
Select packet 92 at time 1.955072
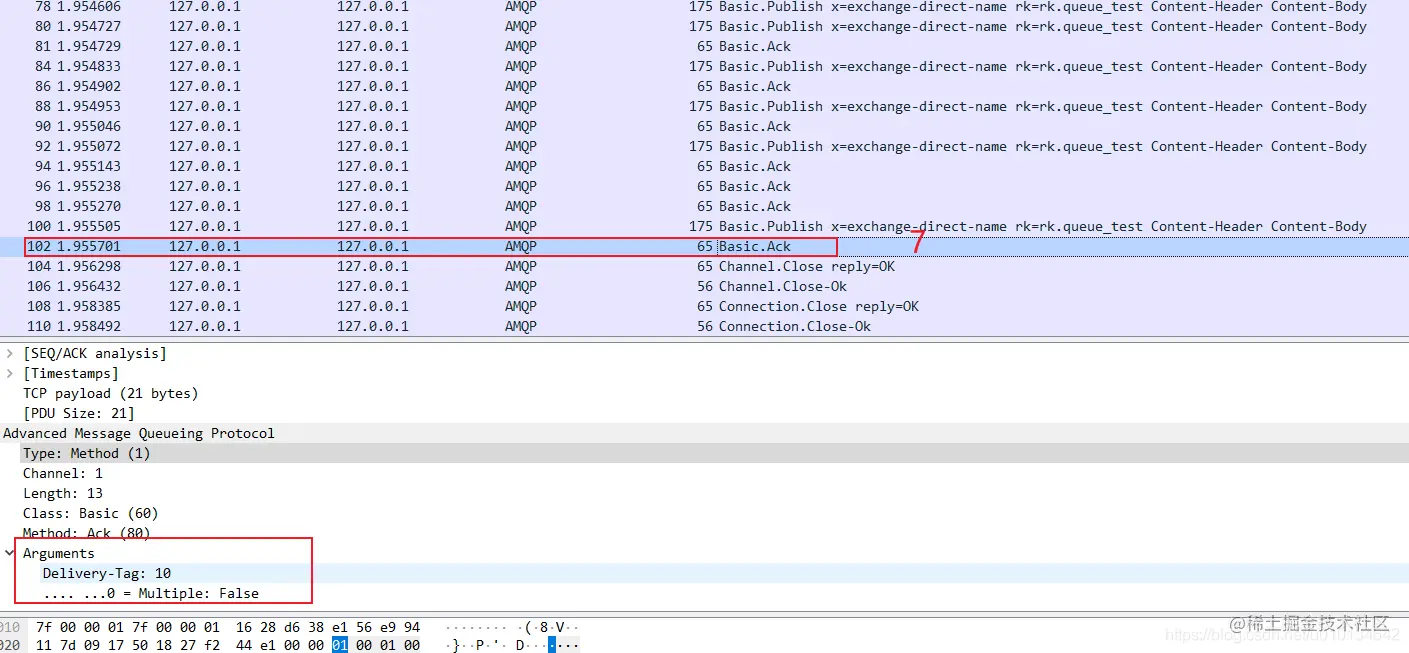704,146
